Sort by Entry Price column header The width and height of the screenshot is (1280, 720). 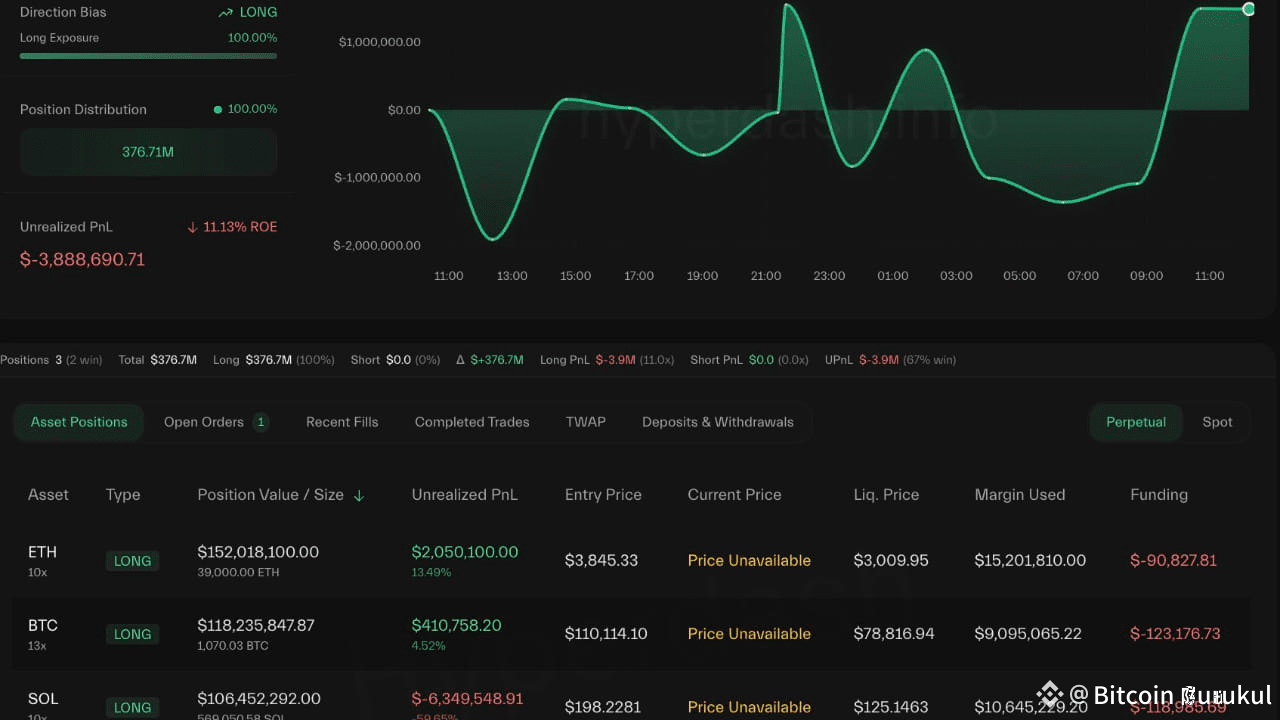point(603,495)
